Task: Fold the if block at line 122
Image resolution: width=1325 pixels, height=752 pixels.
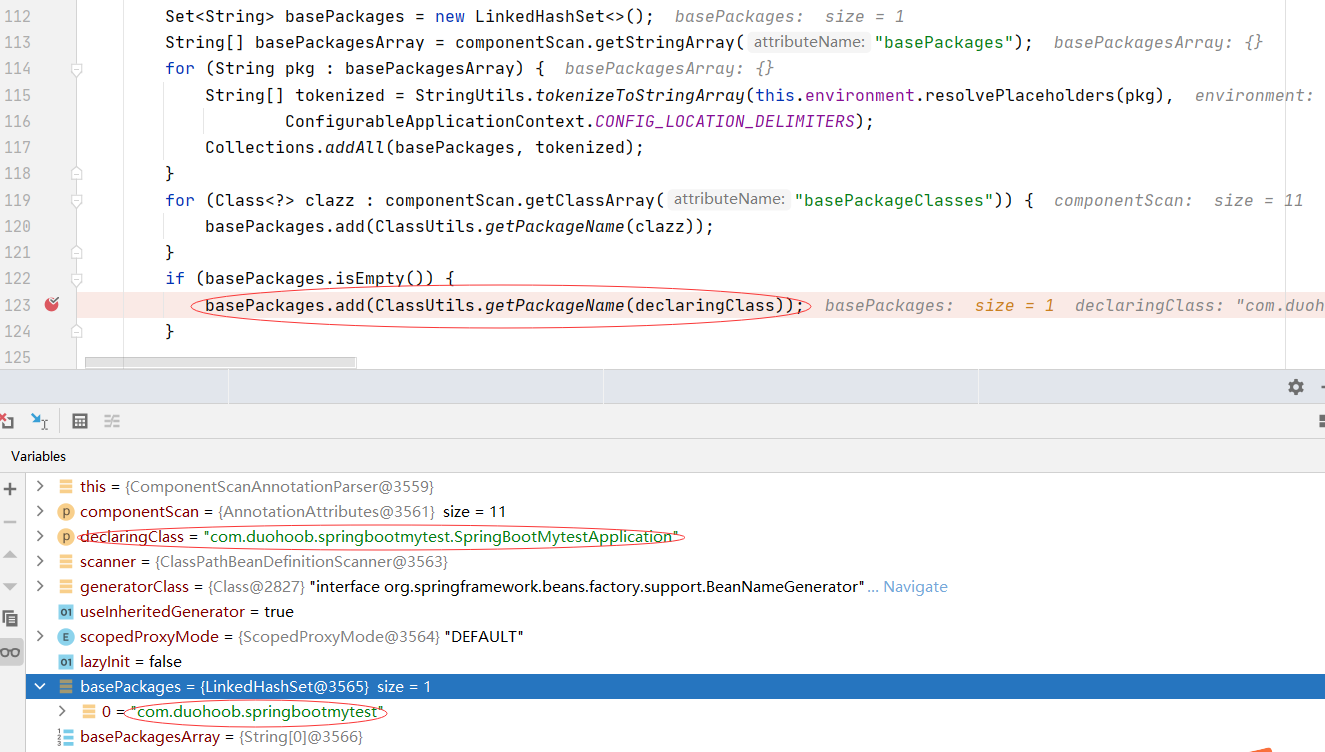Action: coord(76,279)
